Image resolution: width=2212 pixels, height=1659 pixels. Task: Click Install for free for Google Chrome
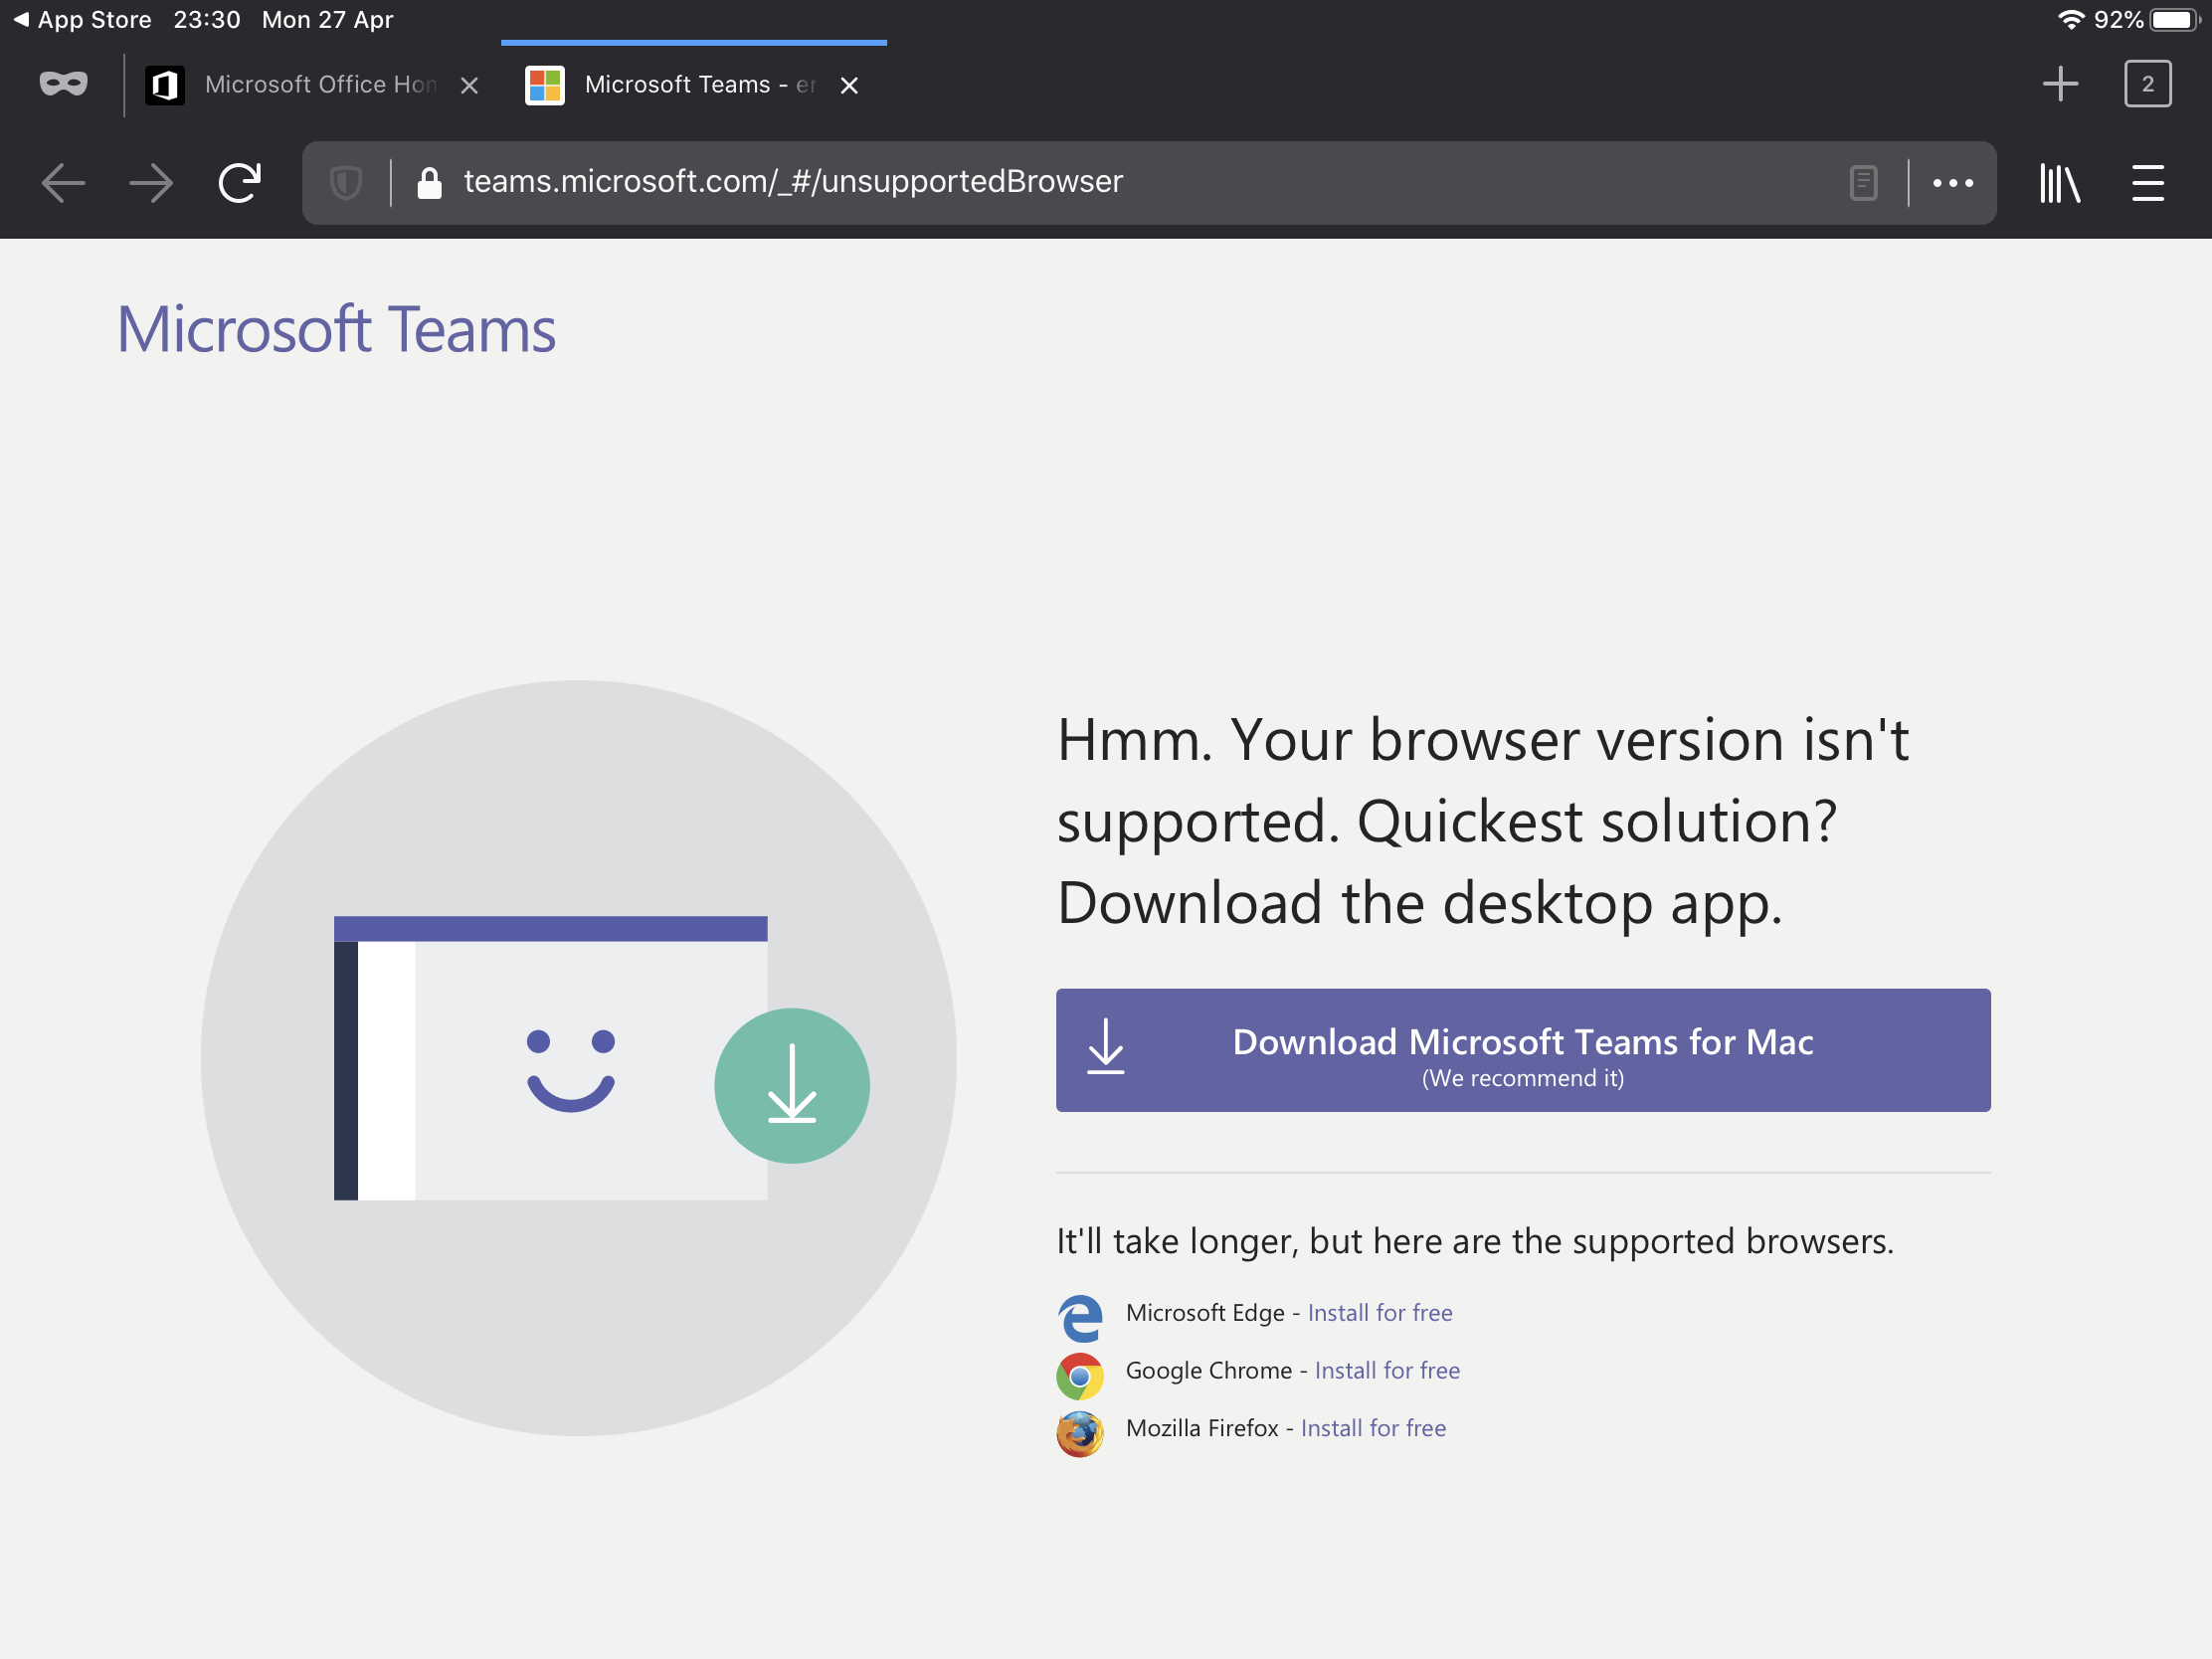(x=1386, y=1370)
